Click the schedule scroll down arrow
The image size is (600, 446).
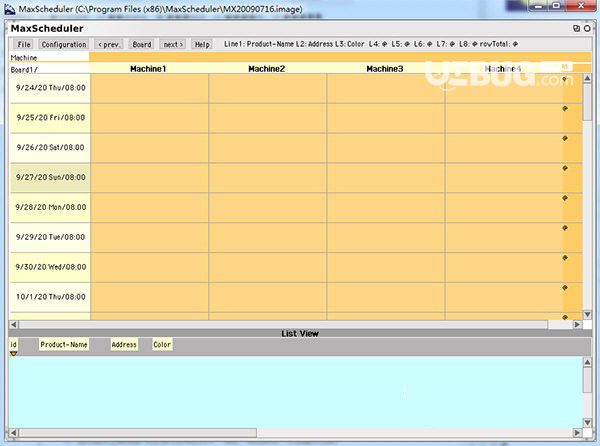pyautogui.click(x=587, y=314)
